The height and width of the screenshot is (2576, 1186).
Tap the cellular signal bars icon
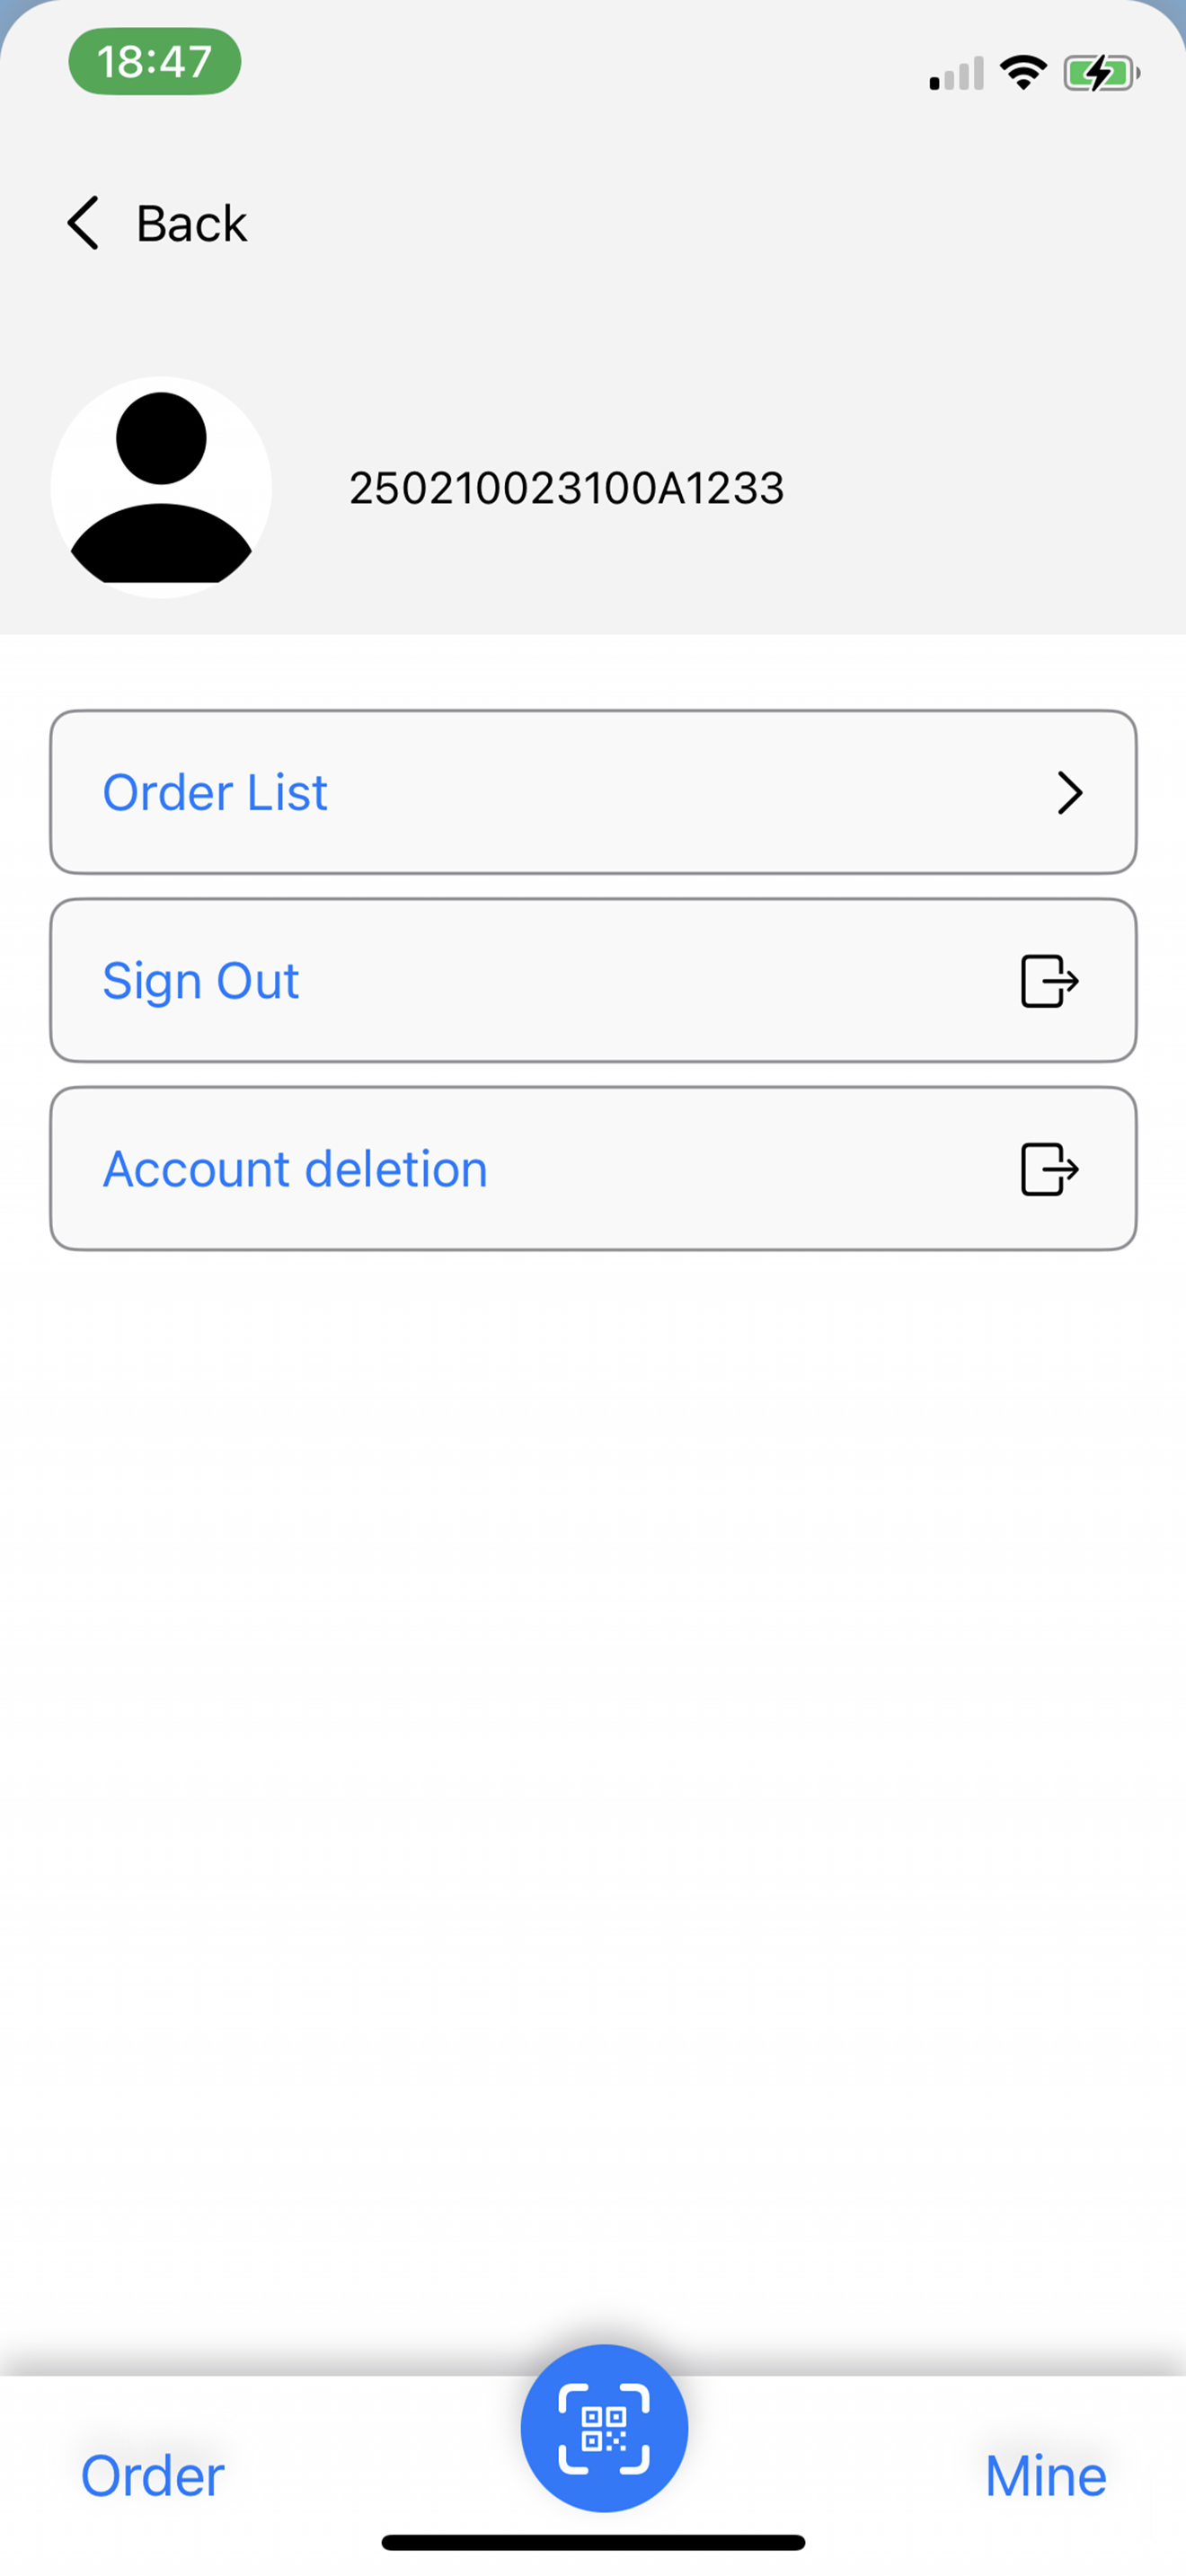(x=956, y=74)
